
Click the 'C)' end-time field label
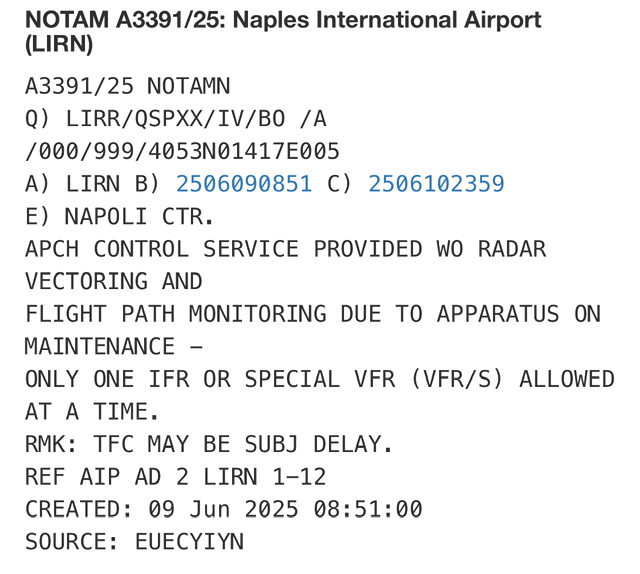coord(340,184)
